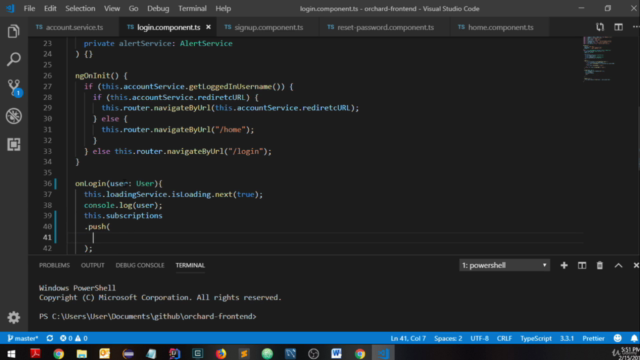Click Visual Studio Code taskbar icon
The height and width of the screenshot is (360, 640).
pos(383,353)
